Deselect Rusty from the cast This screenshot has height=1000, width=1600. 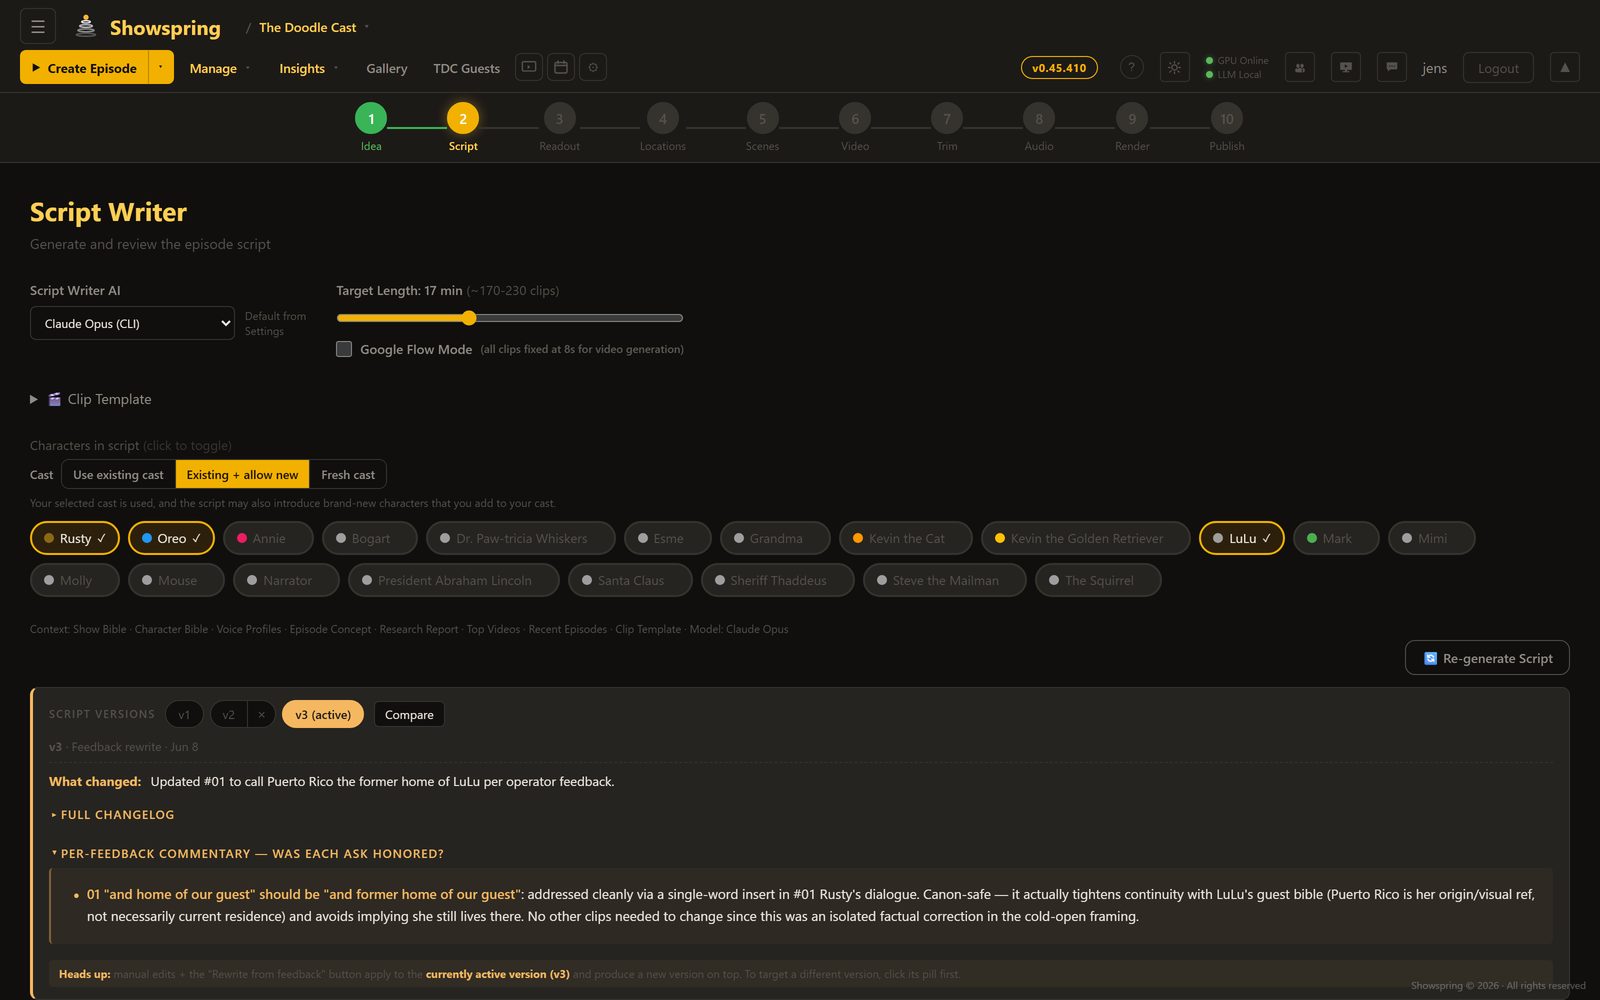(x=75, y=538)
